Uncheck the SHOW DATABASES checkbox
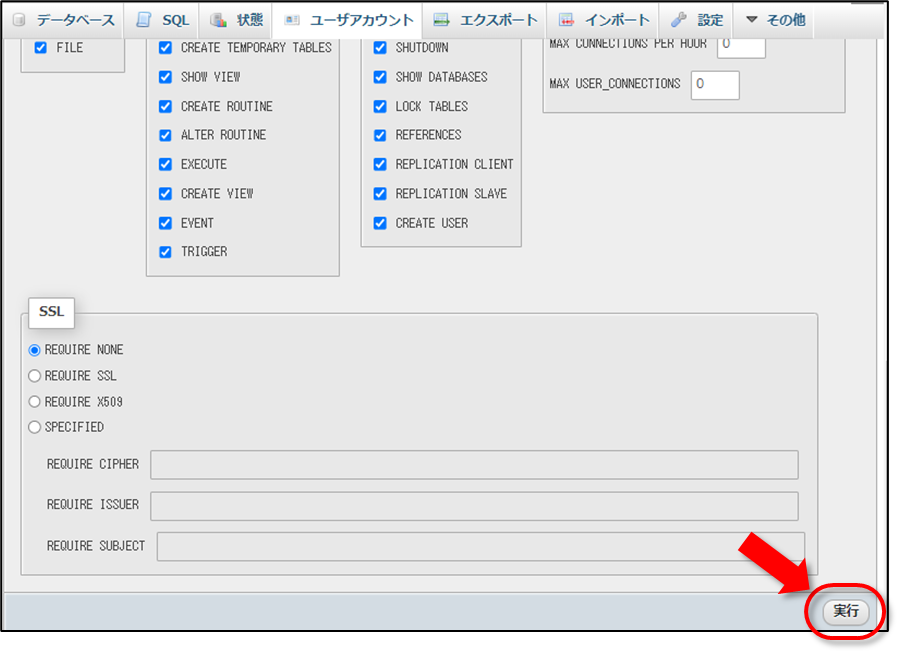The image size is (899, 653). click(380, 77)
